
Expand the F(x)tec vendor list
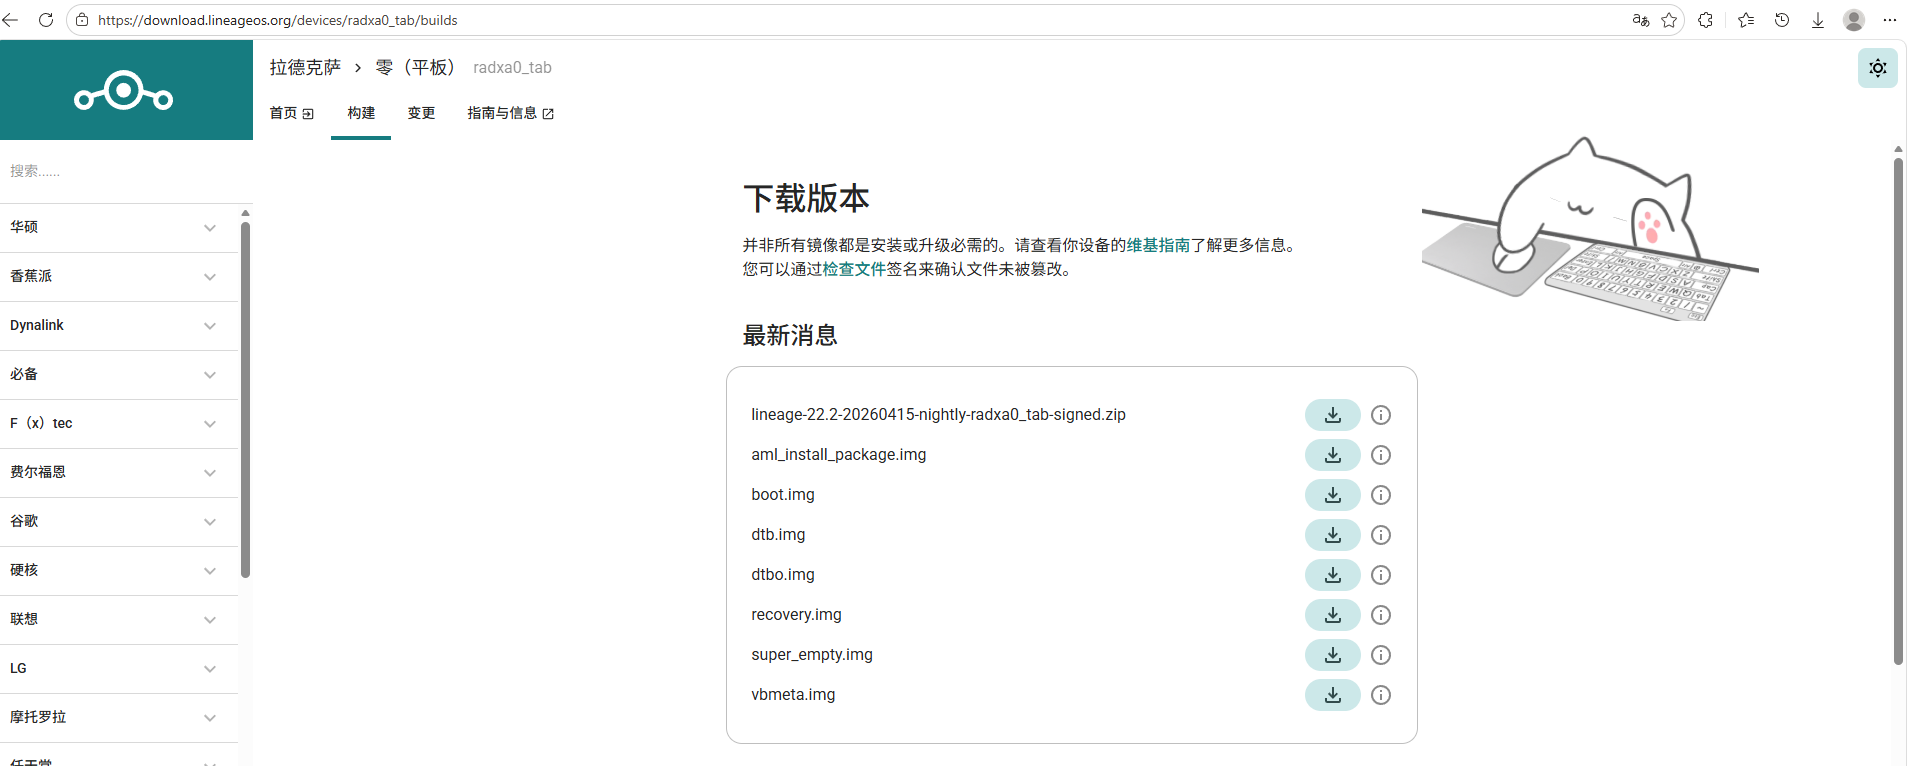(119, 424)
